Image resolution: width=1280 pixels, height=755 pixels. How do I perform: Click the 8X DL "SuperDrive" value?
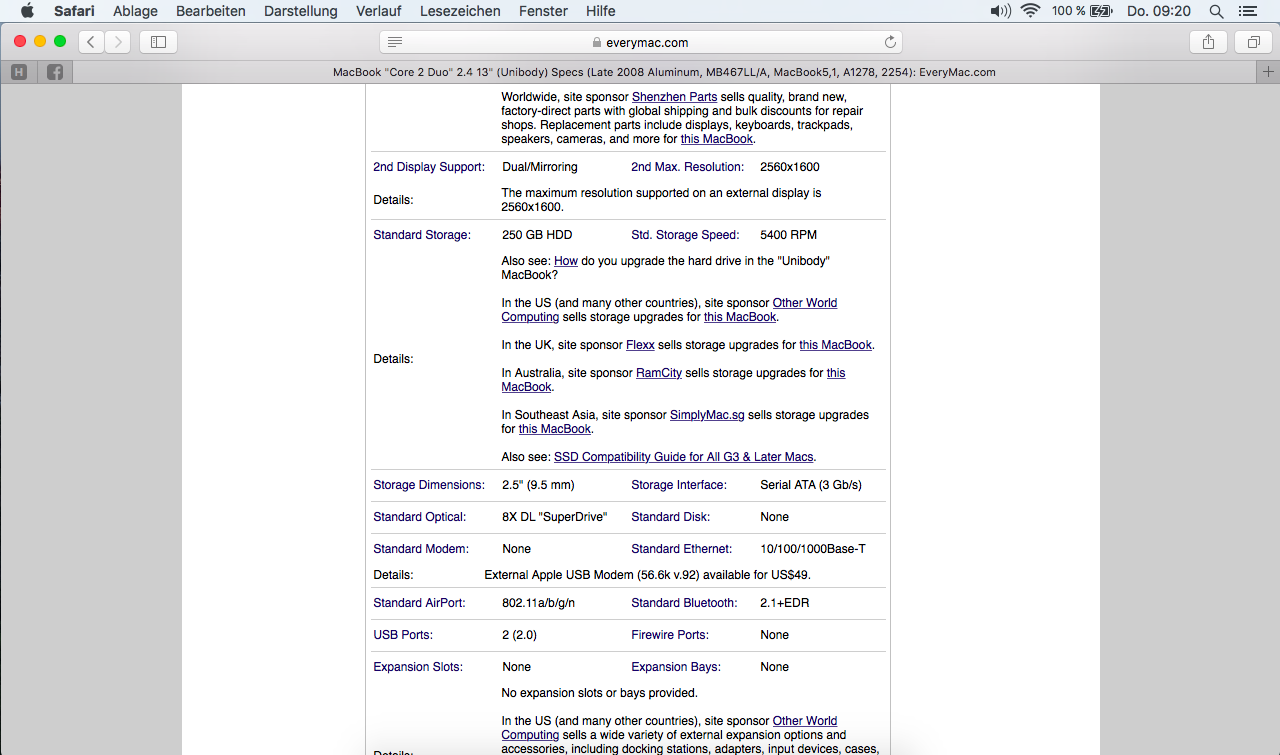click(x=555, y=517)
